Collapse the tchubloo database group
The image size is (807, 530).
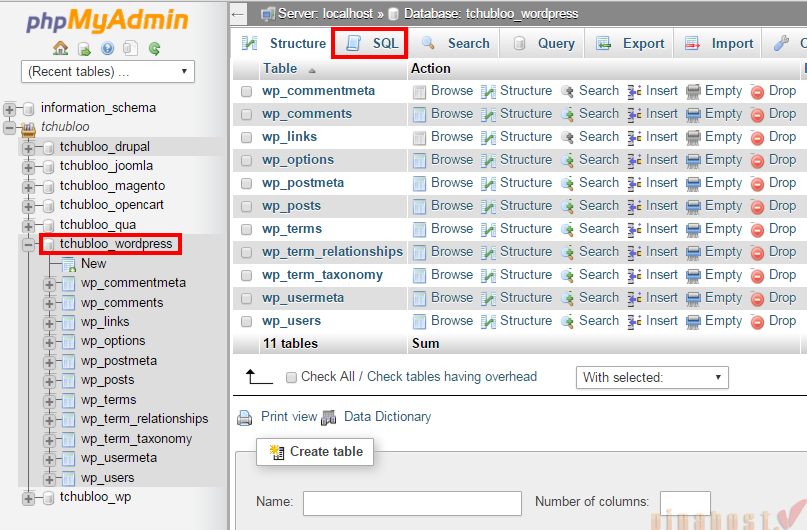click(x=9, y=127)
